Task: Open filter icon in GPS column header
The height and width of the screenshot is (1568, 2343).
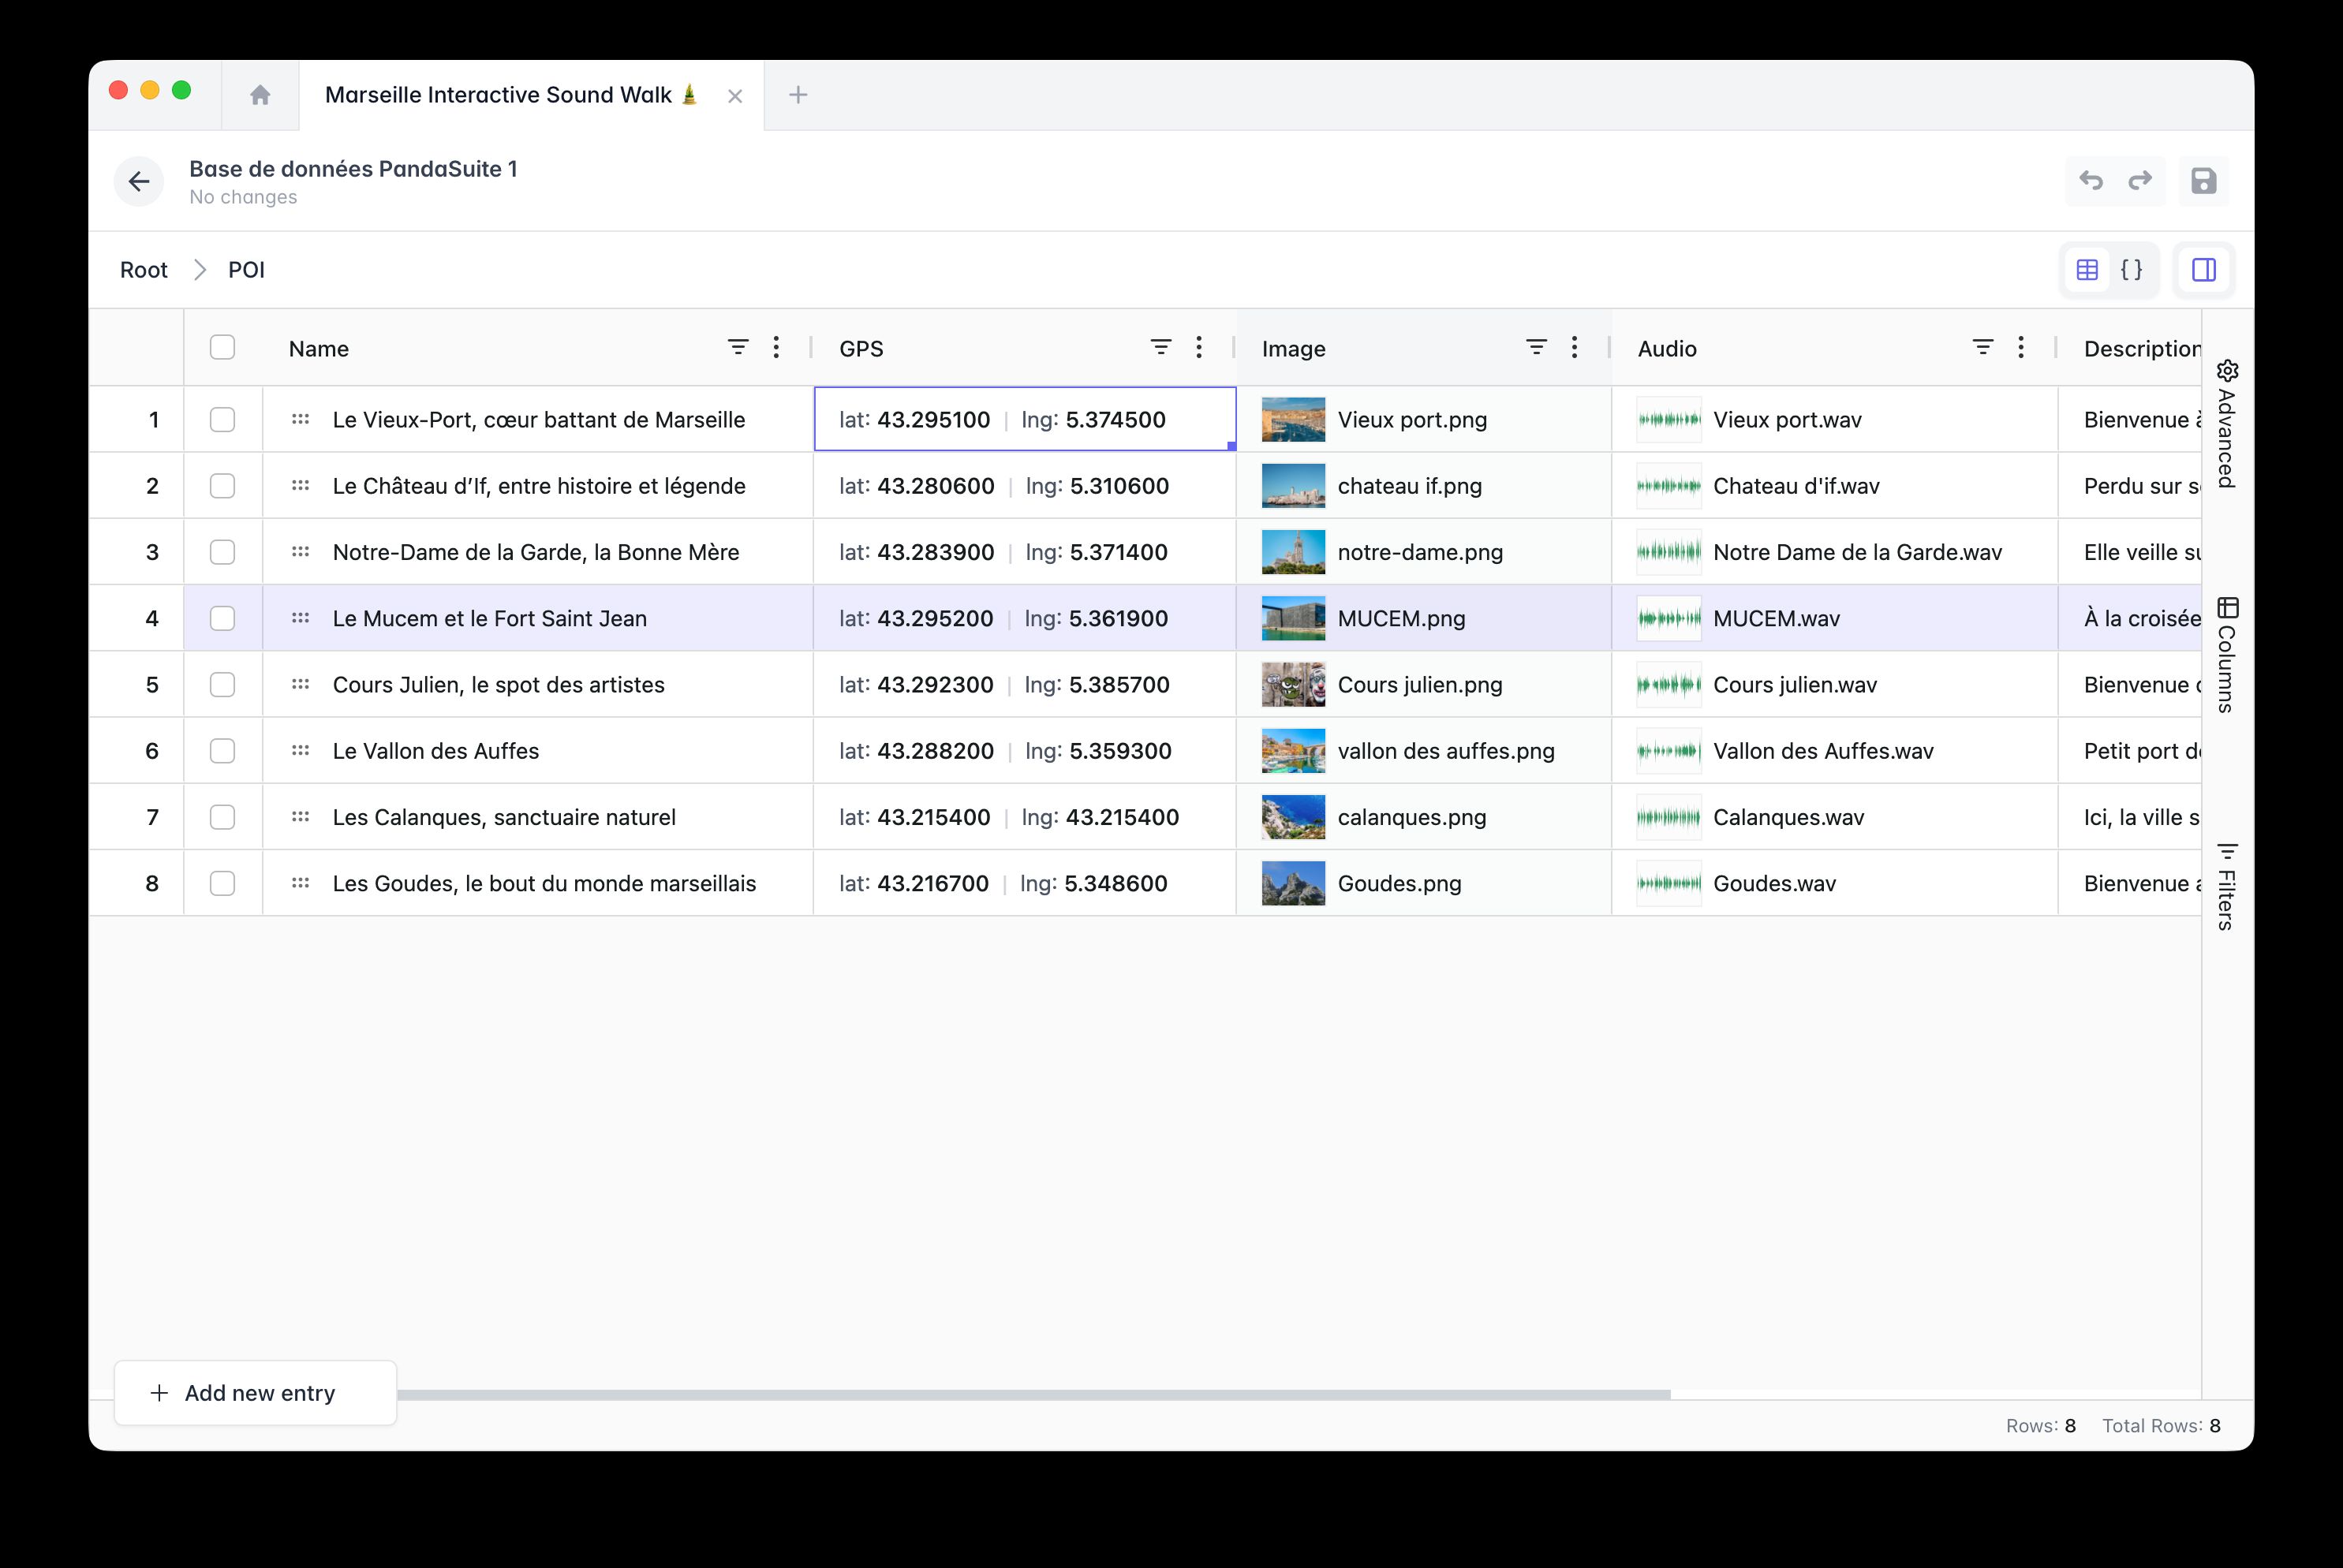Action: coord(1160,348)
